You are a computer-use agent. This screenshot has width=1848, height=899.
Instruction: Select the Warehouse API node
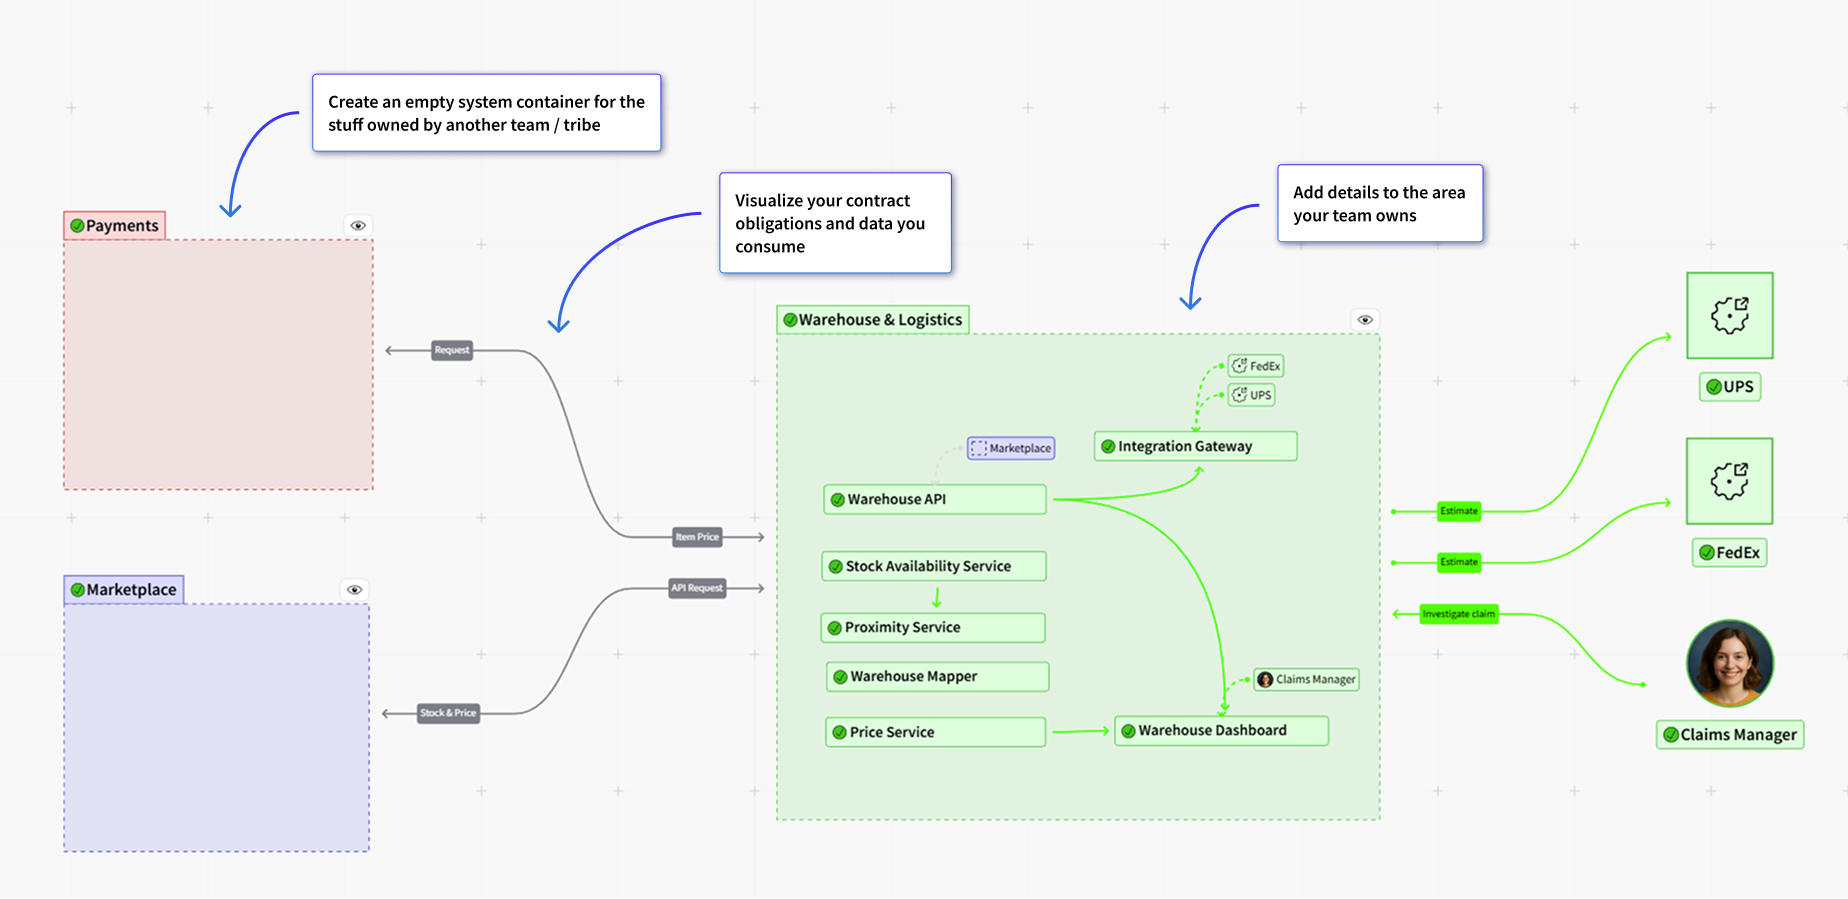(x=934, y=499)
